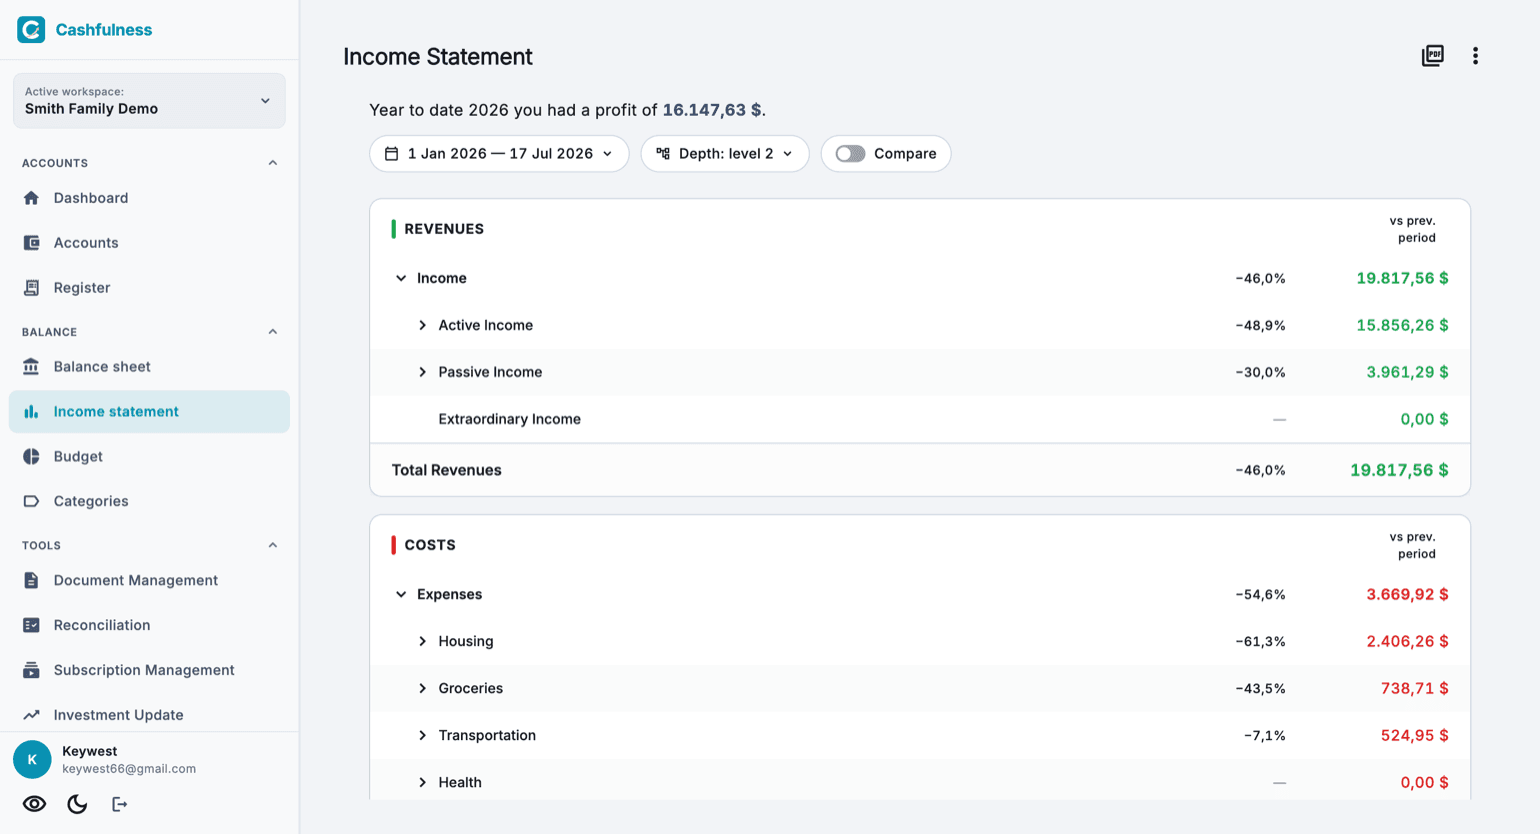Toggle the eye visibility icon

coord(34,804)
